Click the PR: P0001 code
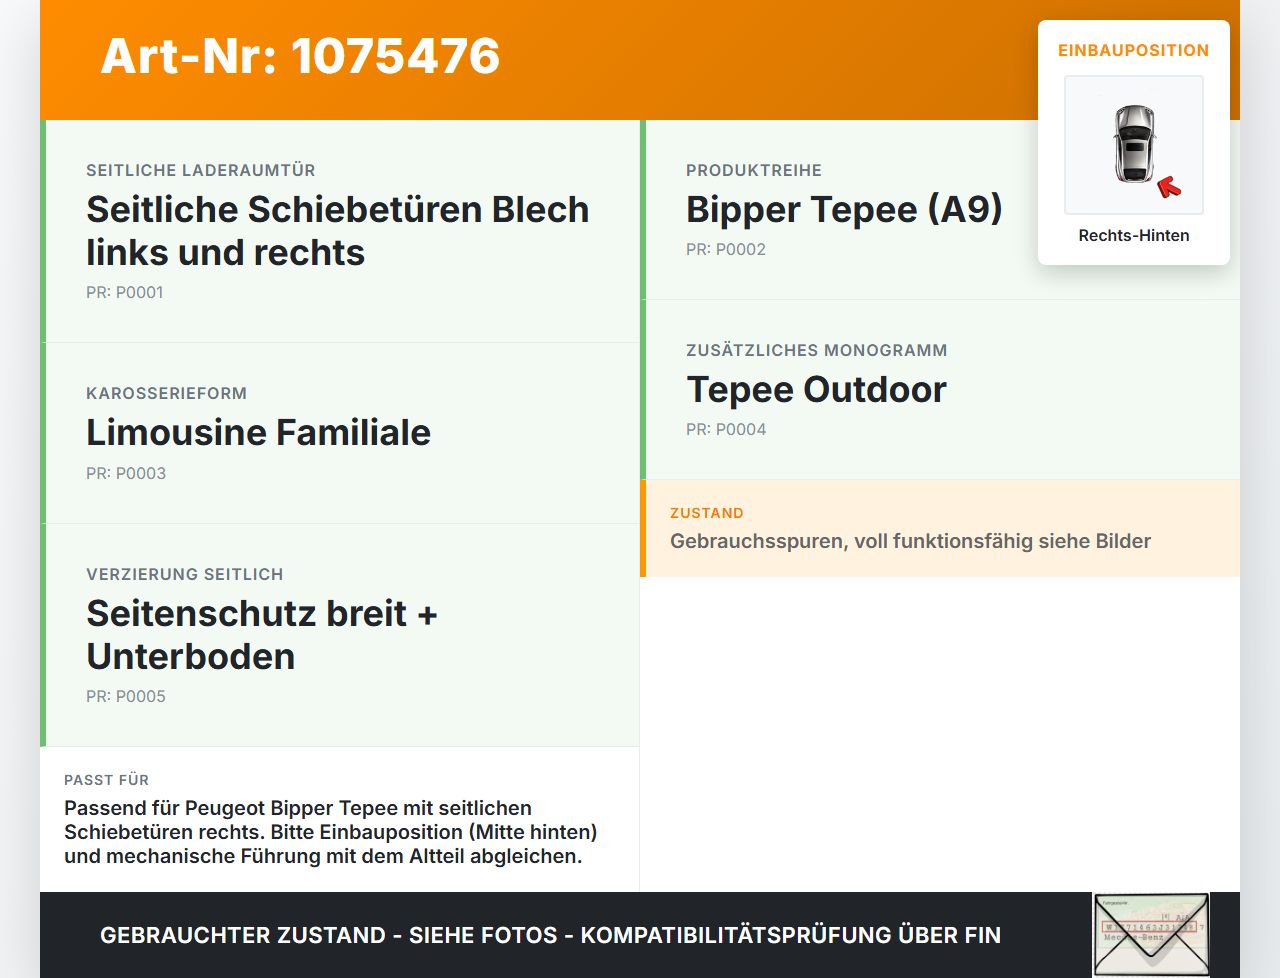 pos(125,292)
